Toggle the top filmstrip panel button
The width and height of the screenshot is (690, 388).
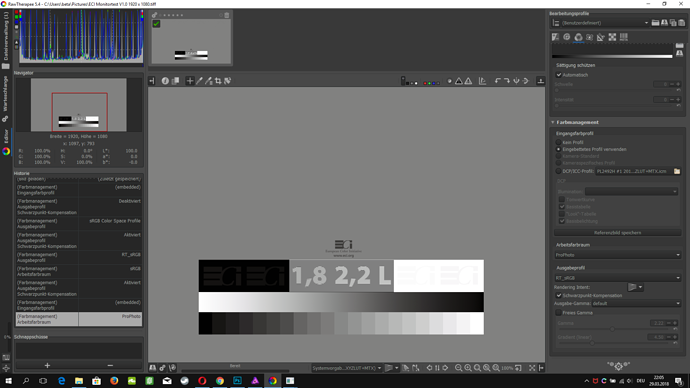tap(540, 81)
